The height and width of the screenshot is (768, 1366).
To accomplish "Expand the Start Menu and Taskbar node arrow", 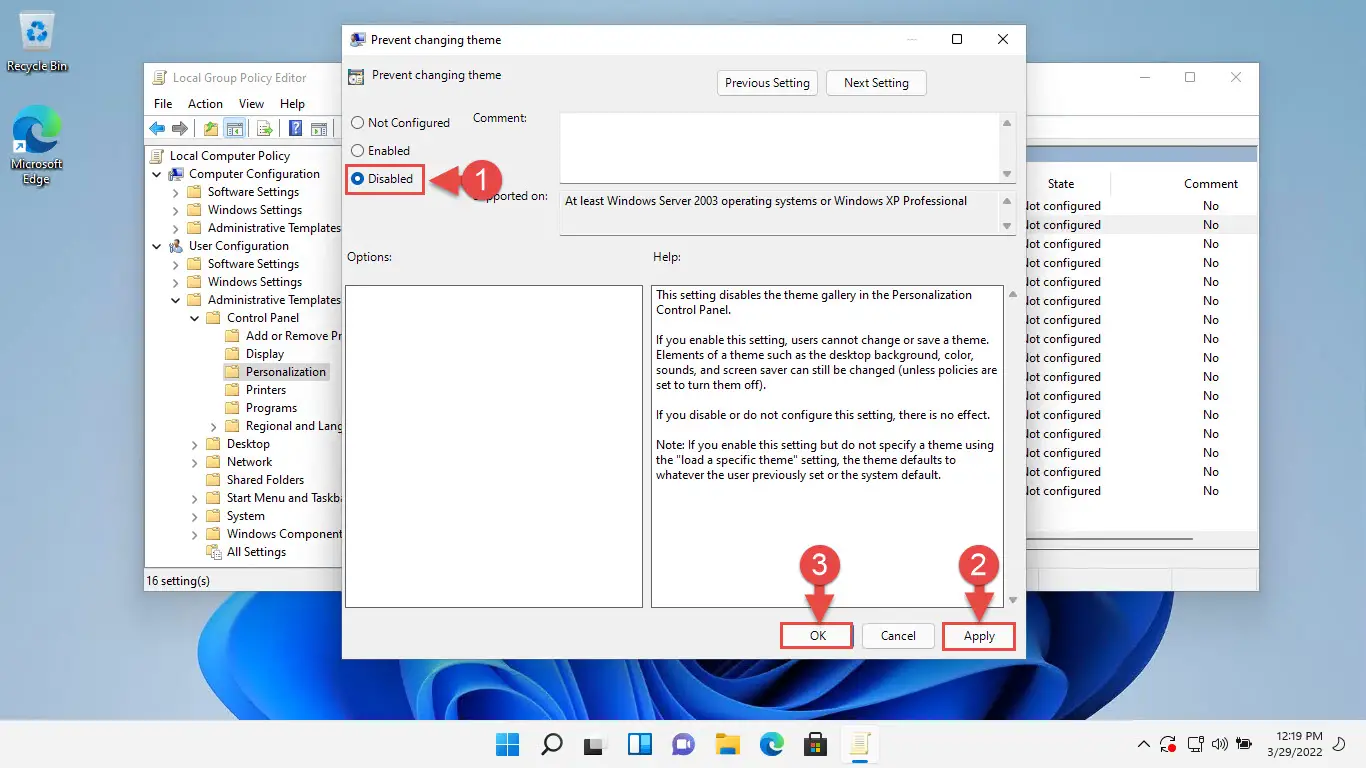I will pyautogui.click(x=195, y=498).
